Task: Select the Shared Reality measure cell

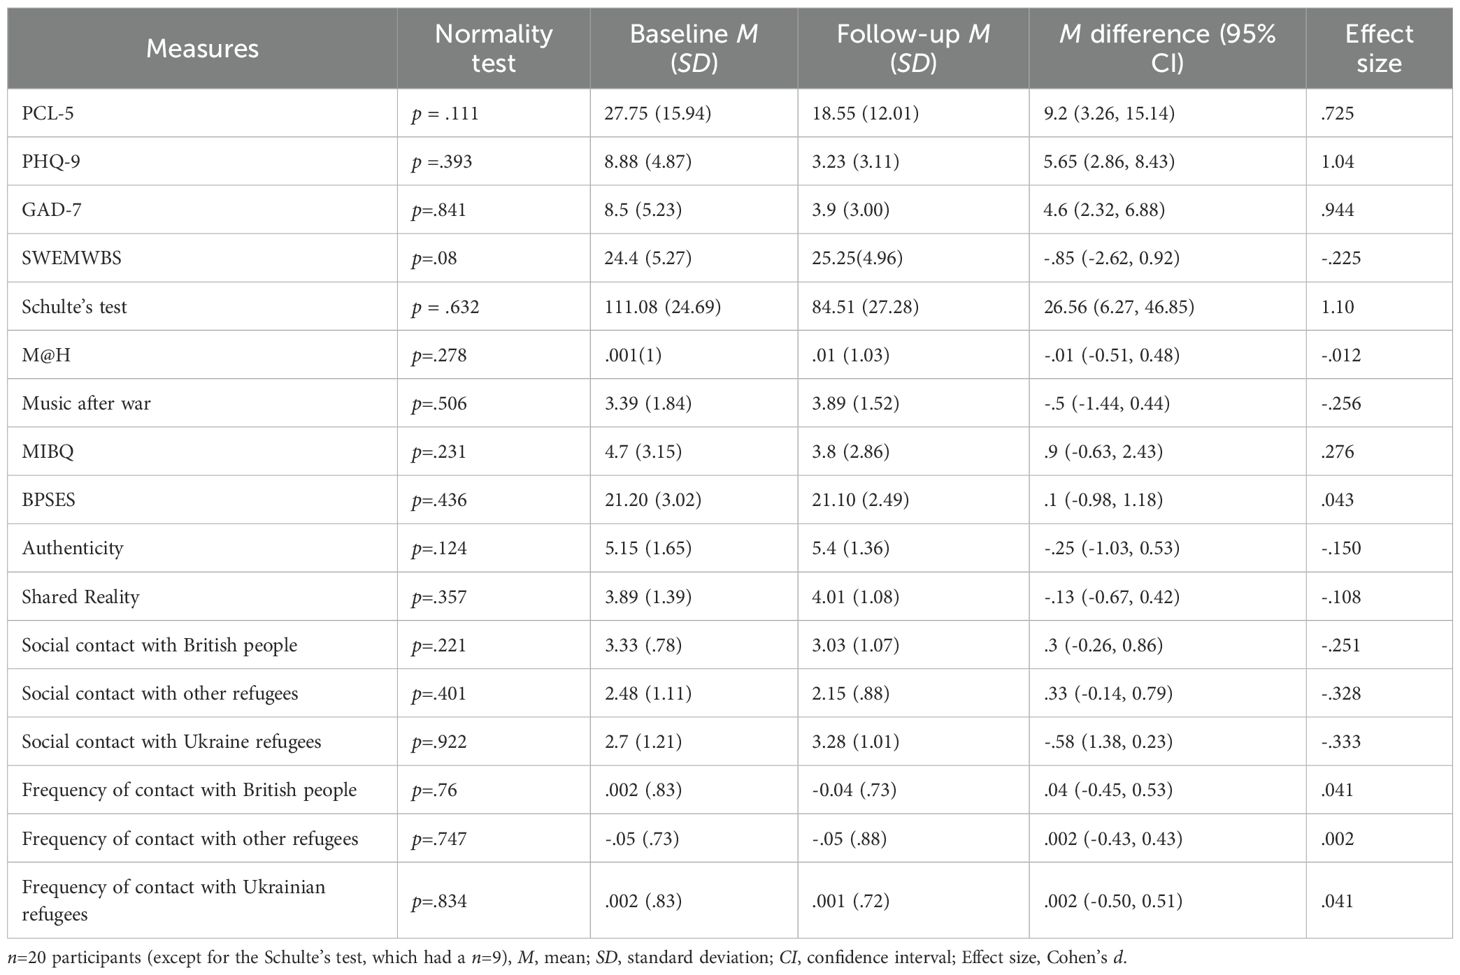Action: click(x=81, y=597)
